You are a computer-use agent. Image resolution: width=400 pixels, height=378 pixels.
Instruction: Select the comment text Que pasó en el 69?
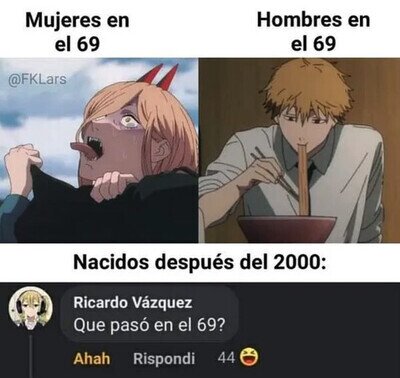pyautogui.click(x=148, y=325)
